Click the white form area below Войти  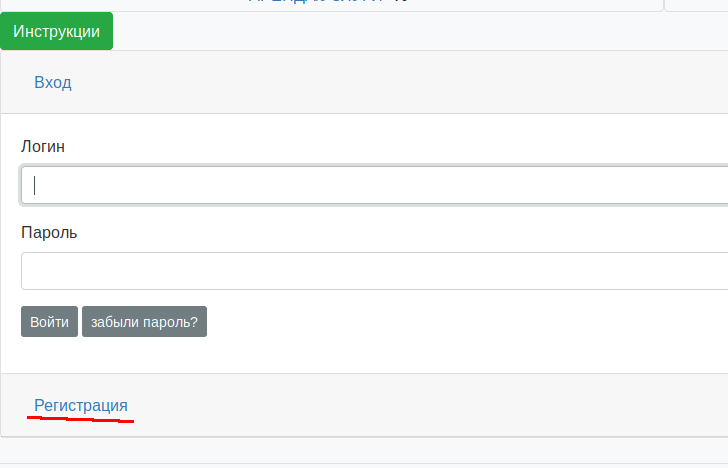[x=364, y=355]
